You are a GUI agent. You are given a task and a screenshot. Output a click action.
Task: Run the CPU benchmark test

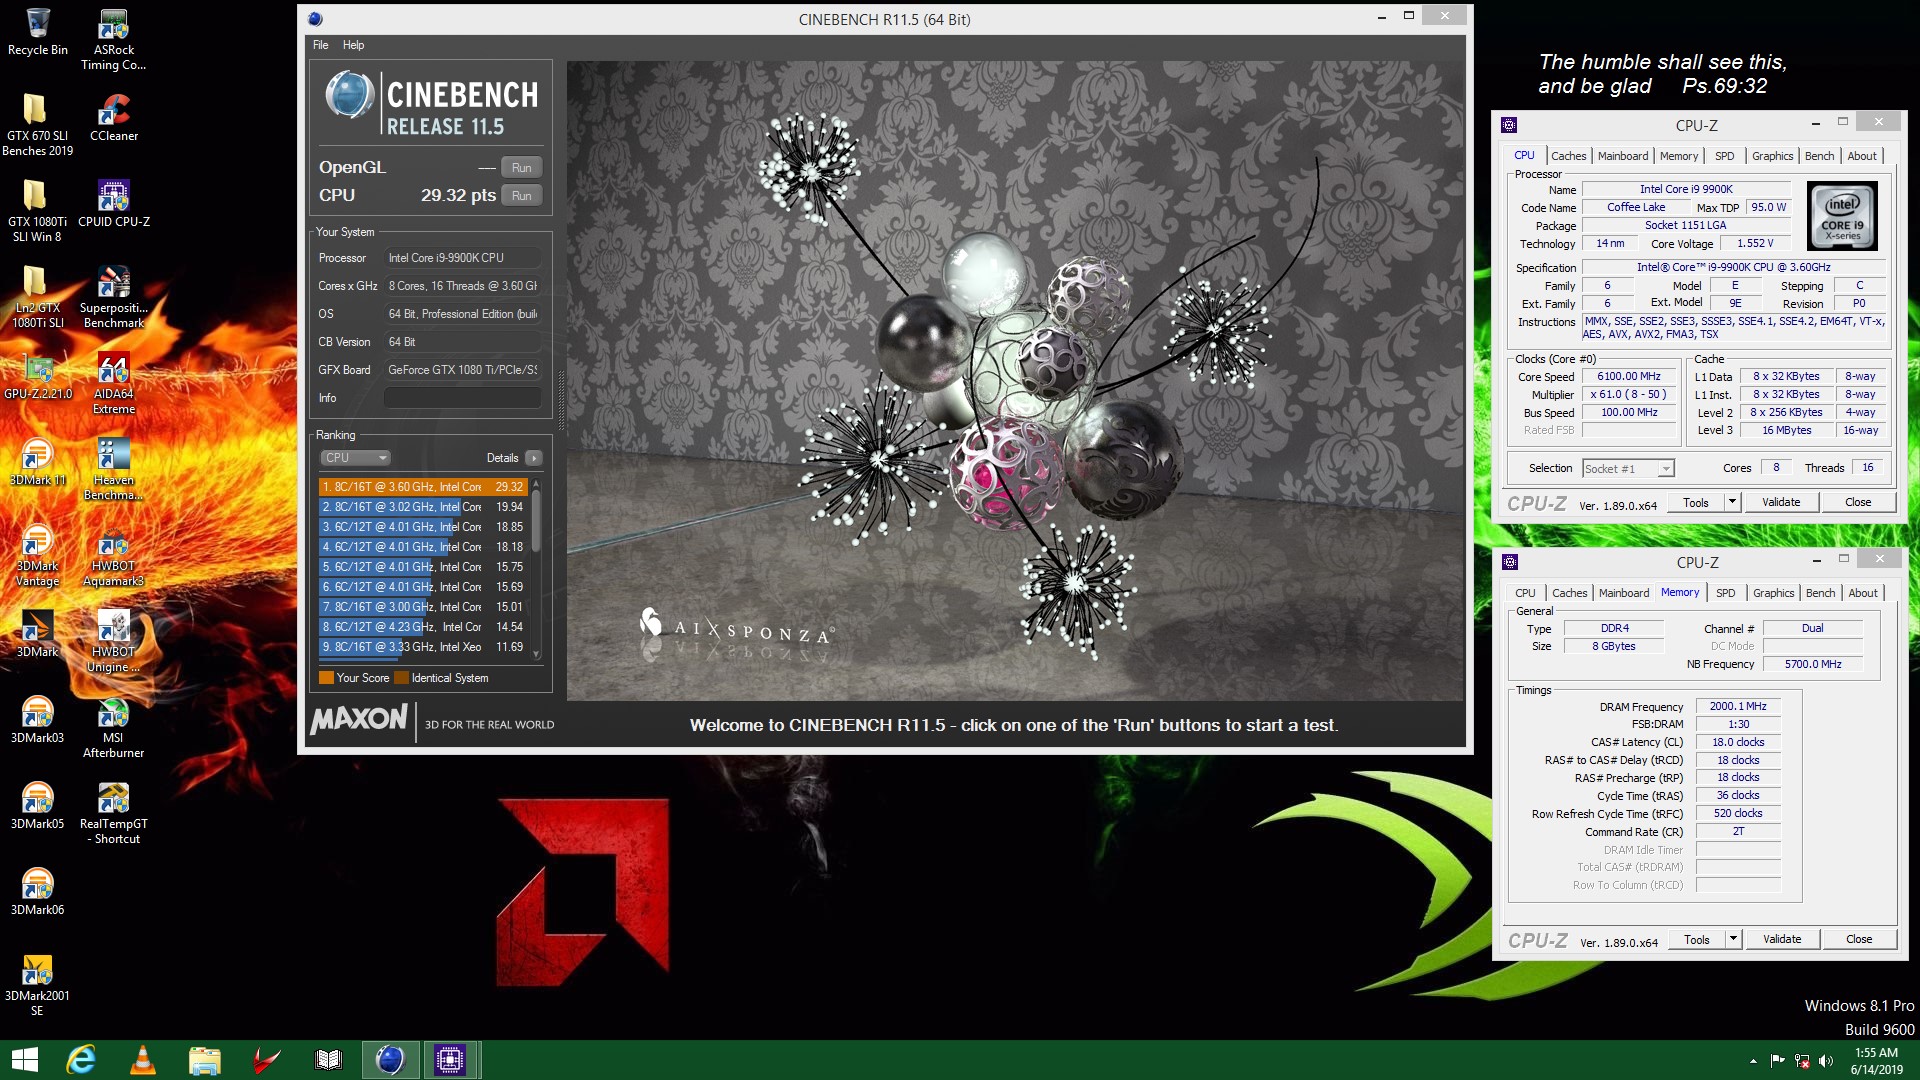pyautogui.click(x=521, y=195)
